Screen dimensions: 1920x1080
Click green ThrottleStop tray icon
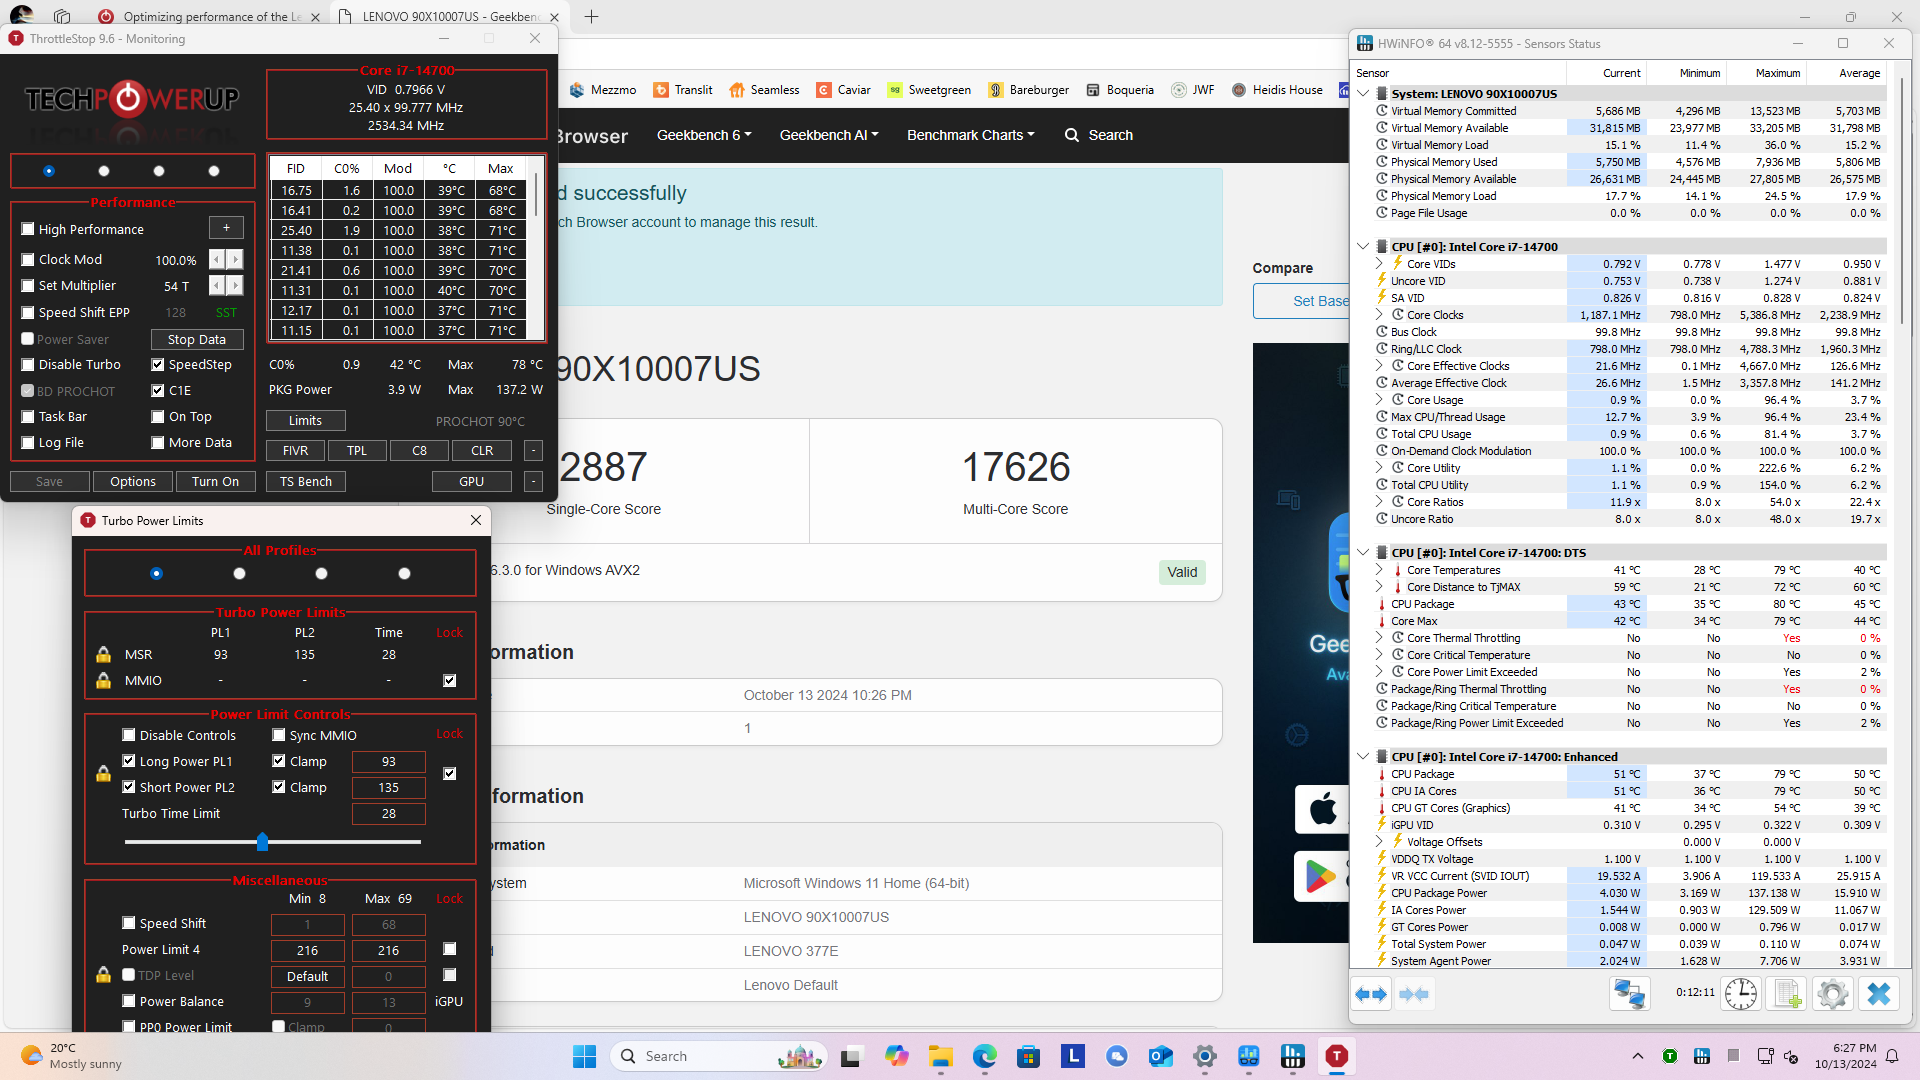[1670, 1056]
